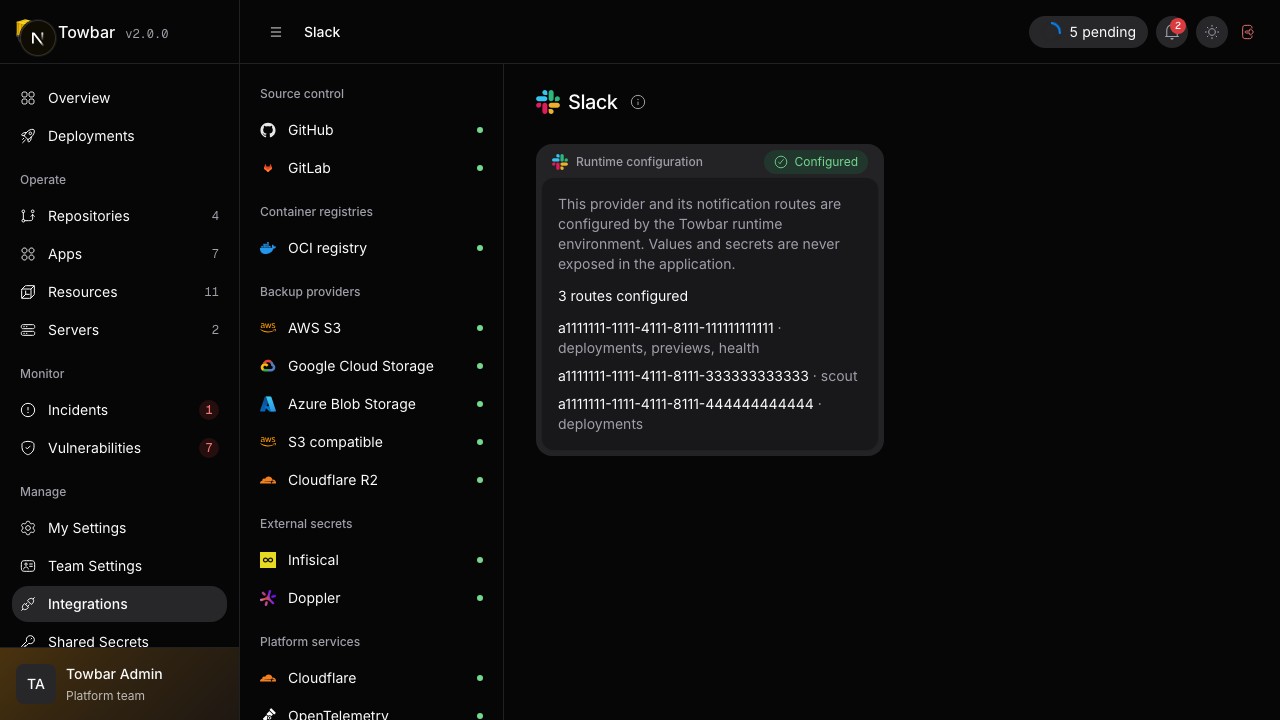Open Azure Blob Storage integration

[371, 404]
